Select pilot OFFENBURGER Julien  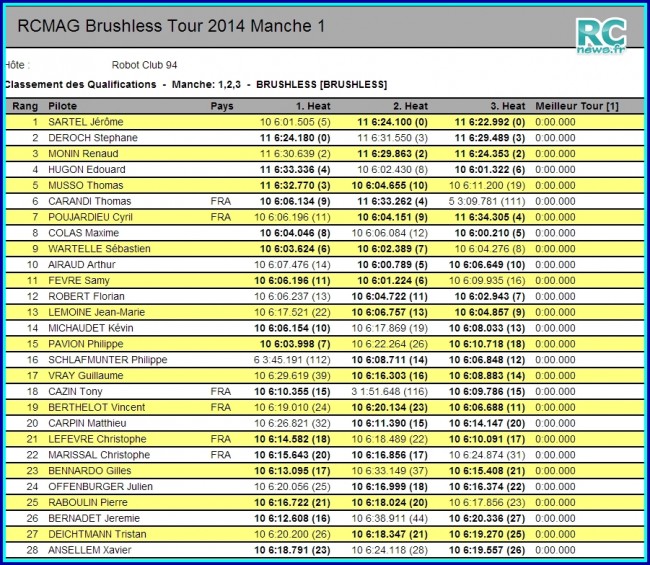[x=100, y=487]
